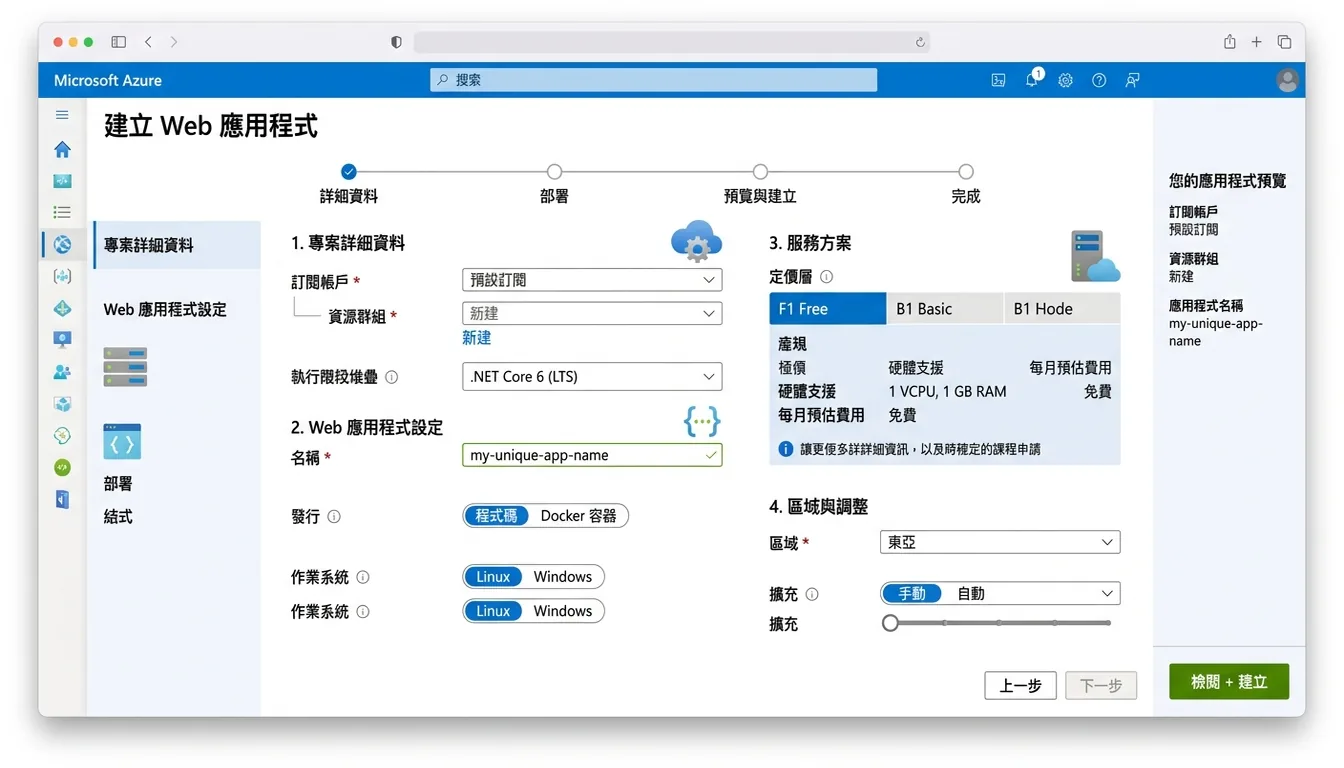The width and height of the screenshot is (1344, 768).
Task: Click info icon next to 定價層
Action: (x=826, y=276)
